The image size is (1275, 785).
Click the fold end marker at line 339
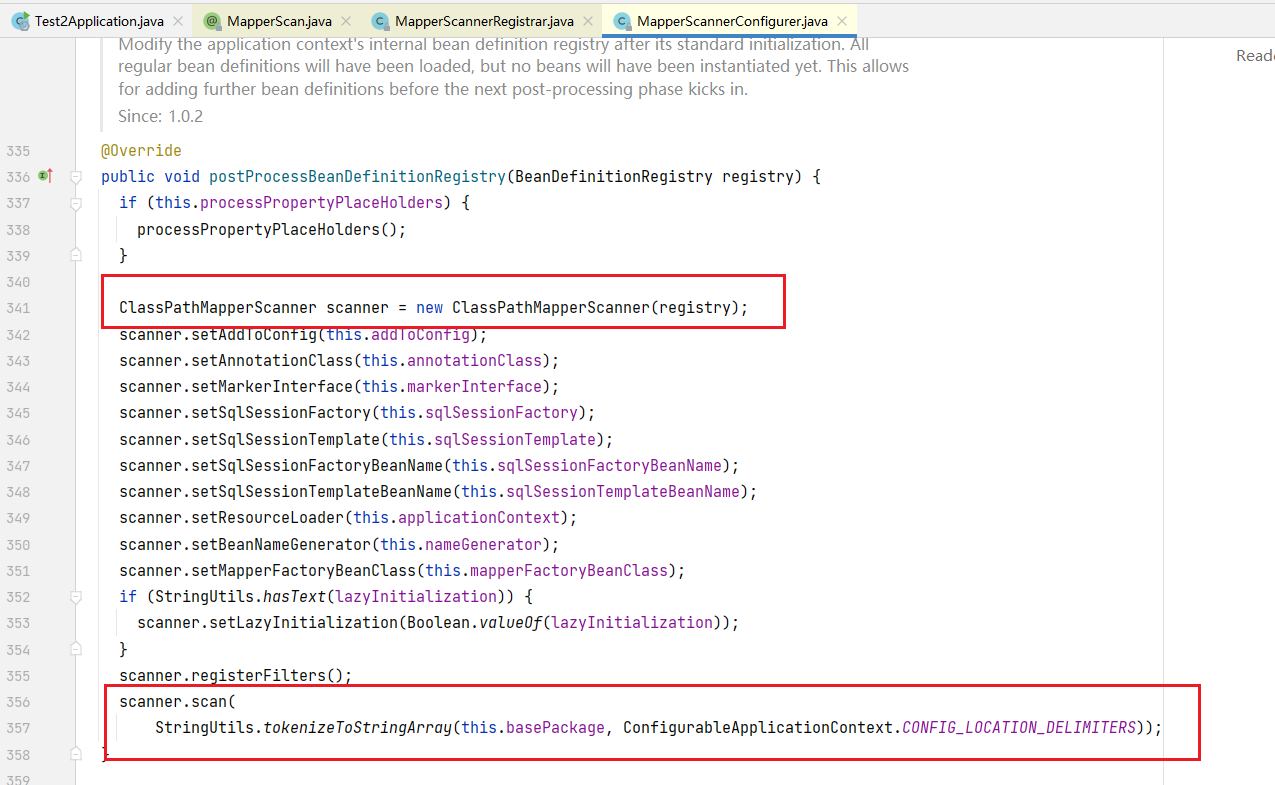point(76,255)
